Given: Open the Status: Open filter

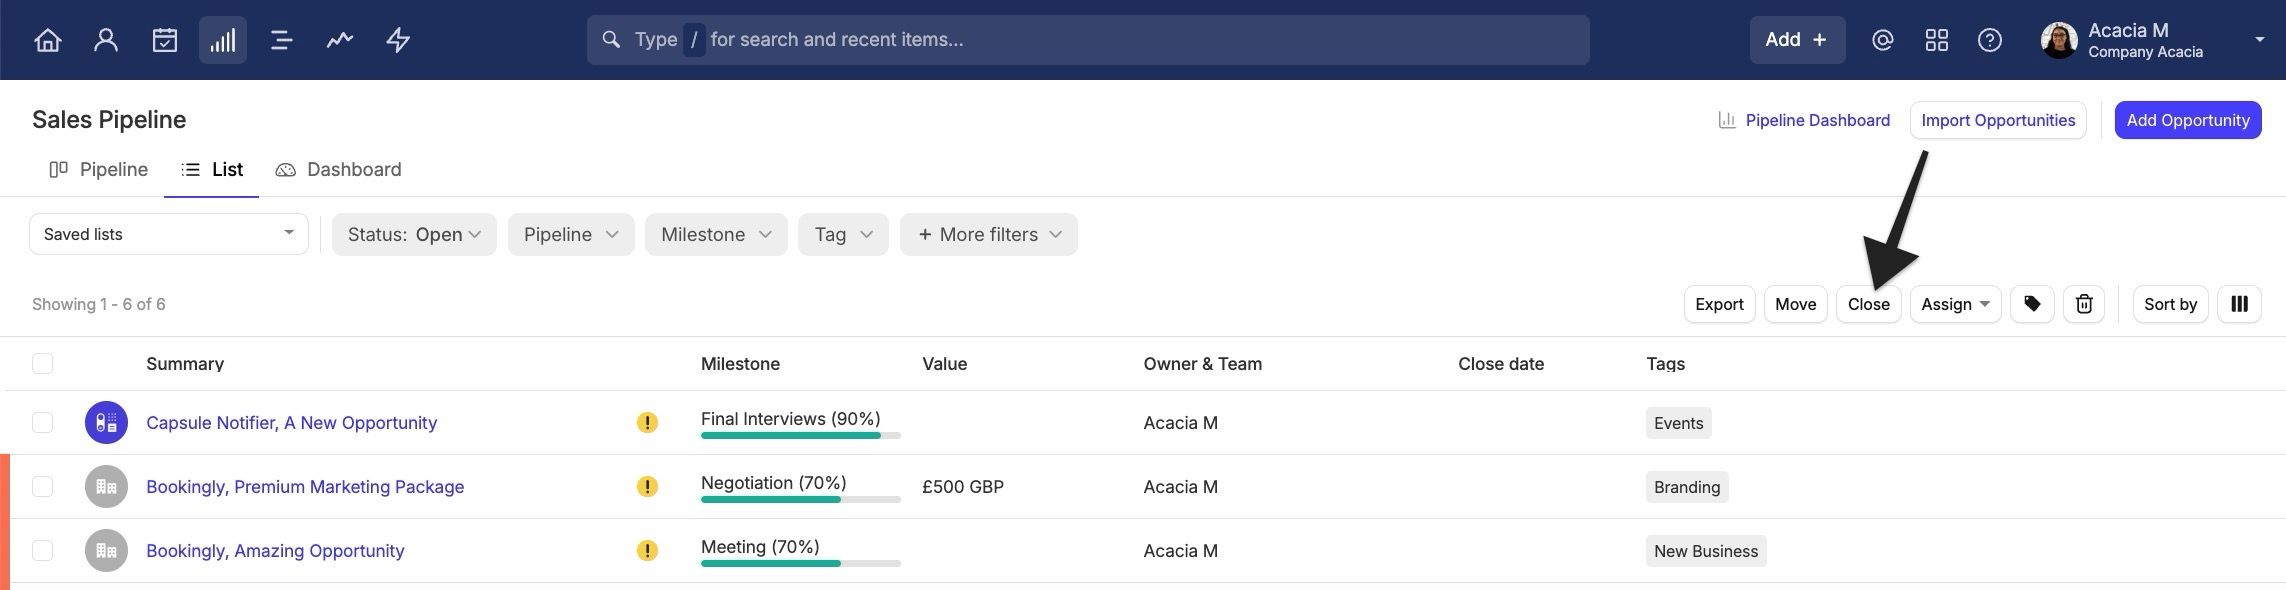Looking at the screenshot, I should [x=414, y=234].
